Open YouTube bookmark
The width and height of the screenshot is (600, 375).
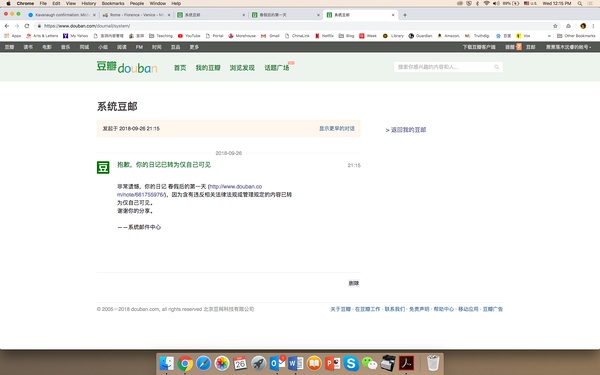(189, 36)
